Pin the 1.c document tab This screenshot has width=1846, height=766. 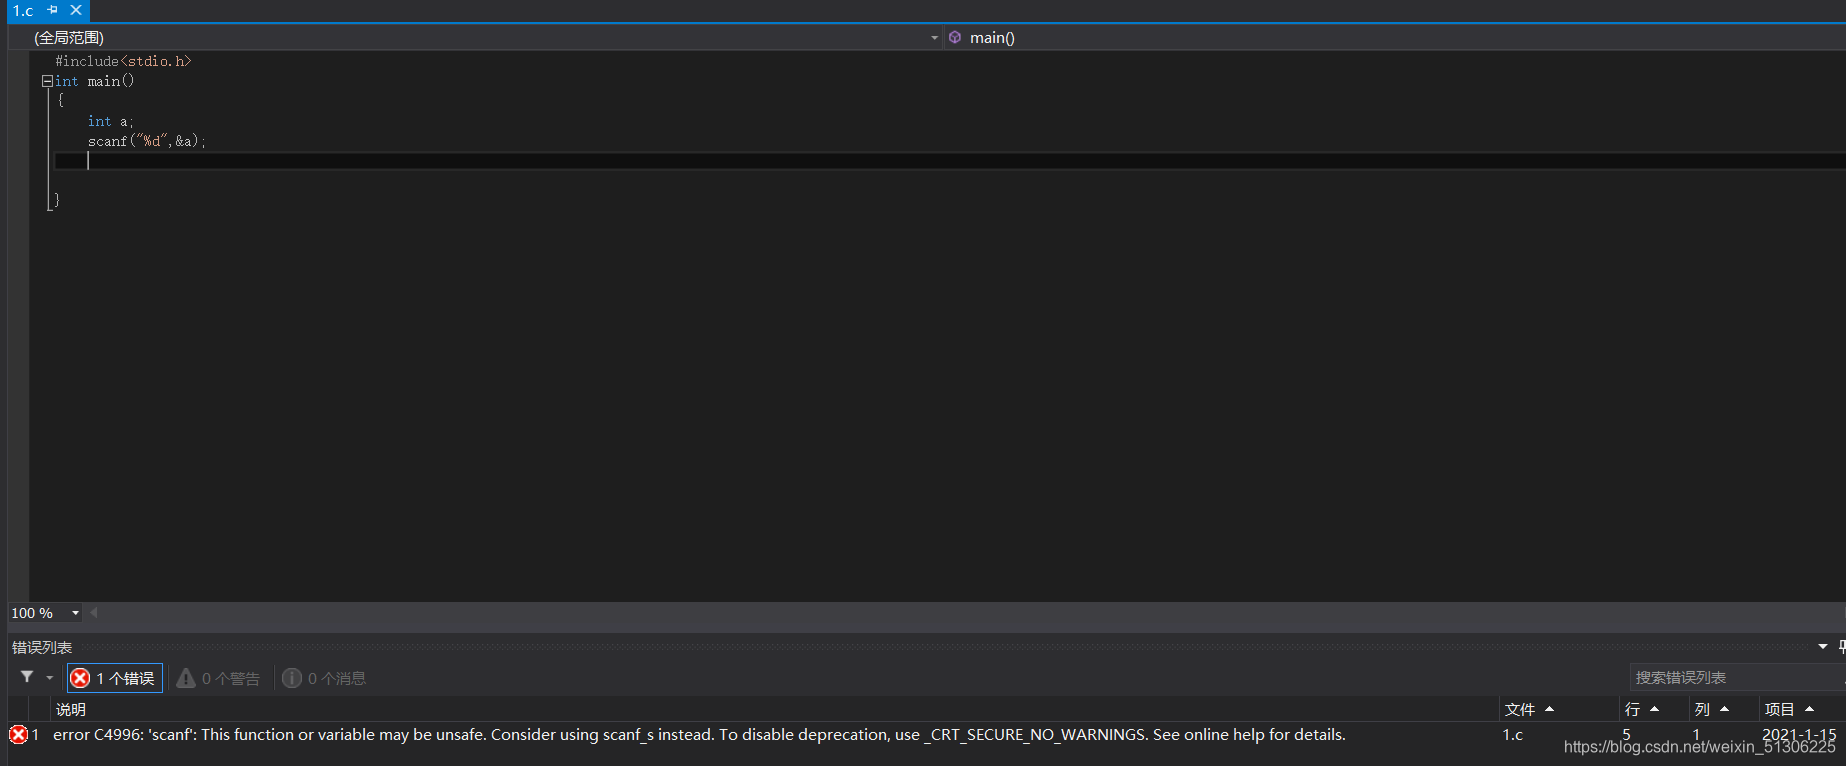[52, 10]
